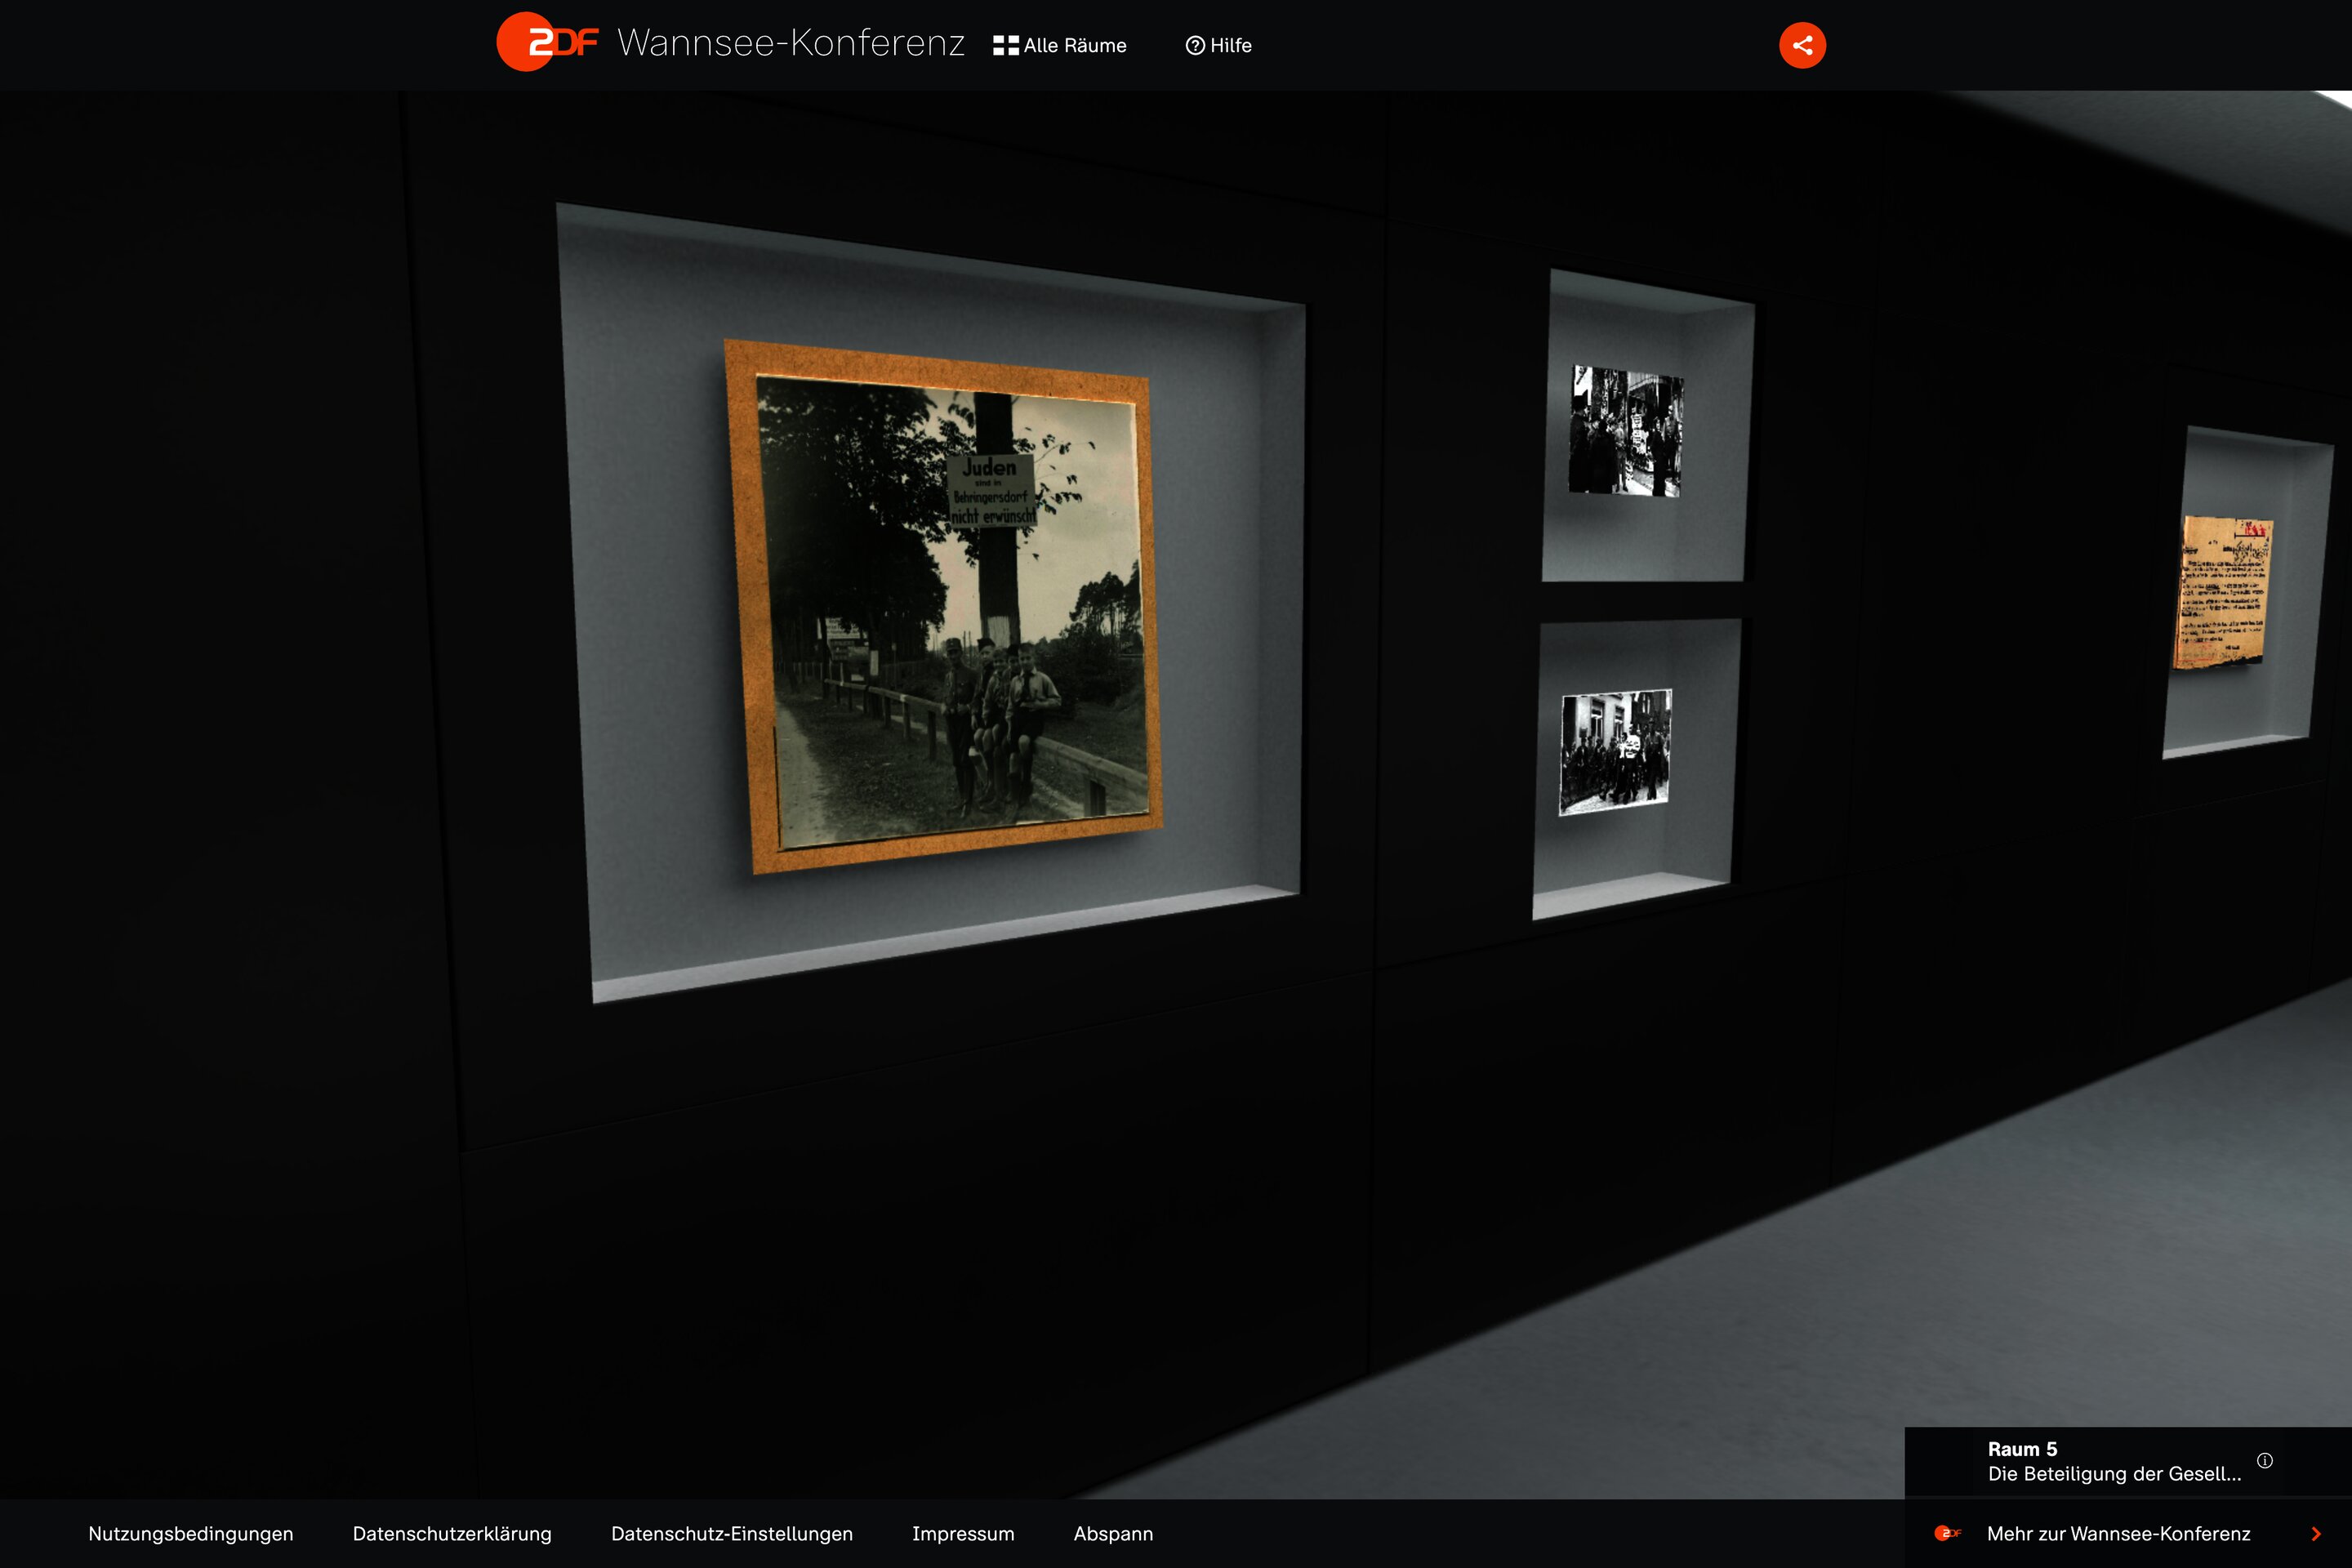Click the ZDF logo in header
The height and width of the screenshot is (1568, 2352).
point(548,42)
